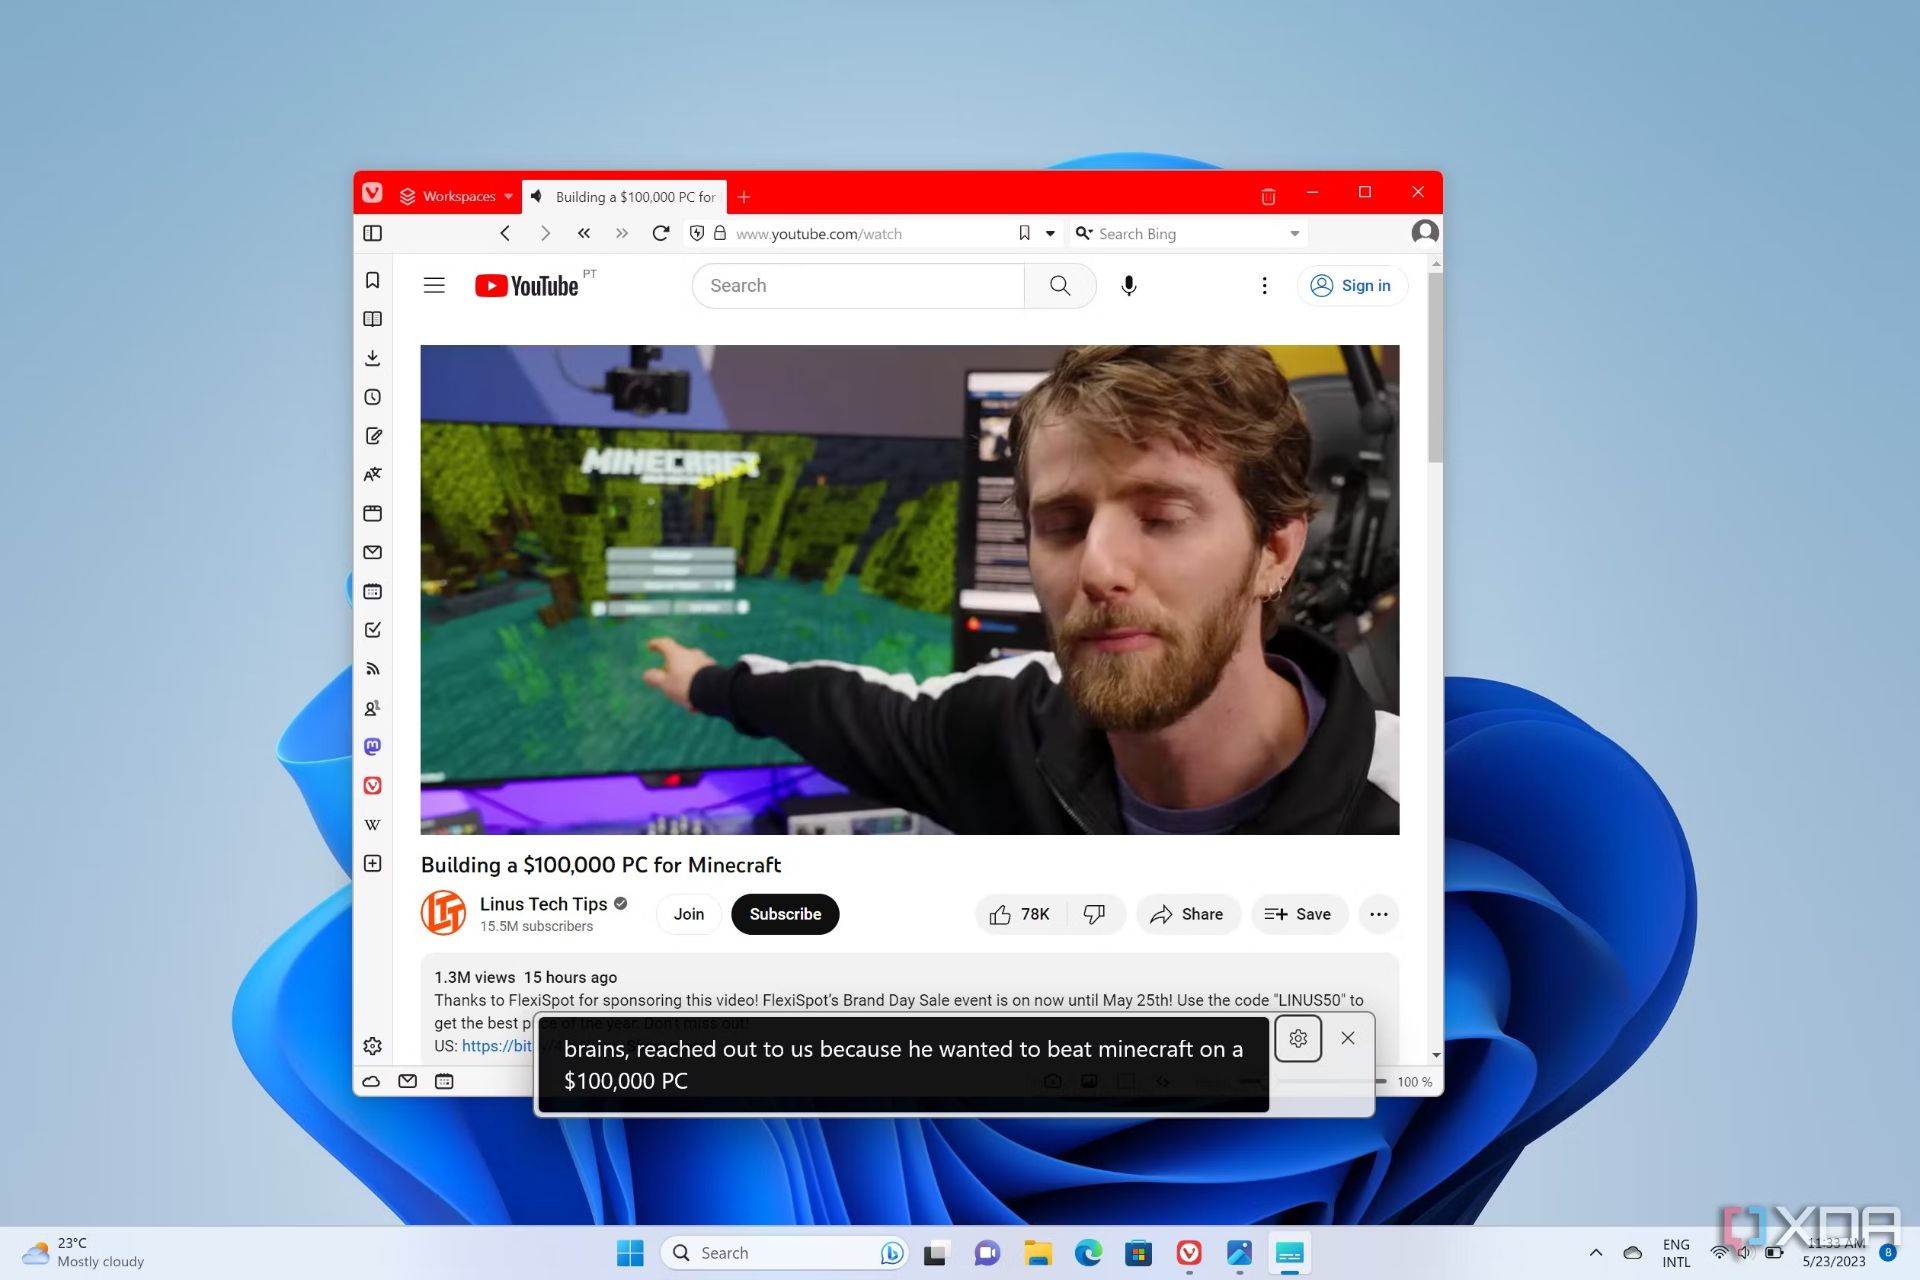Open Vivaldi history panel icon
Image resolution: width=1920 pixels, height=1280 pixels.
pos(373,396)
